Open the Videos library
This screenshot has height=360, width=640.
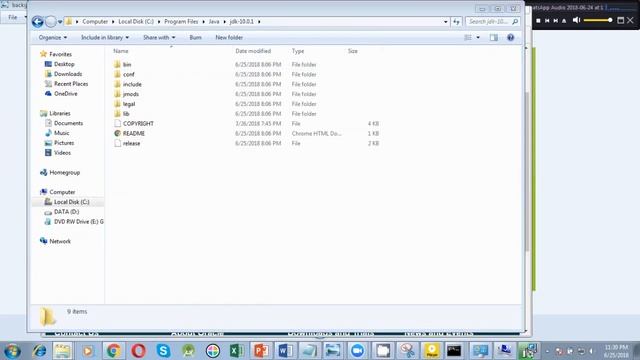click(x=62, y=153)
